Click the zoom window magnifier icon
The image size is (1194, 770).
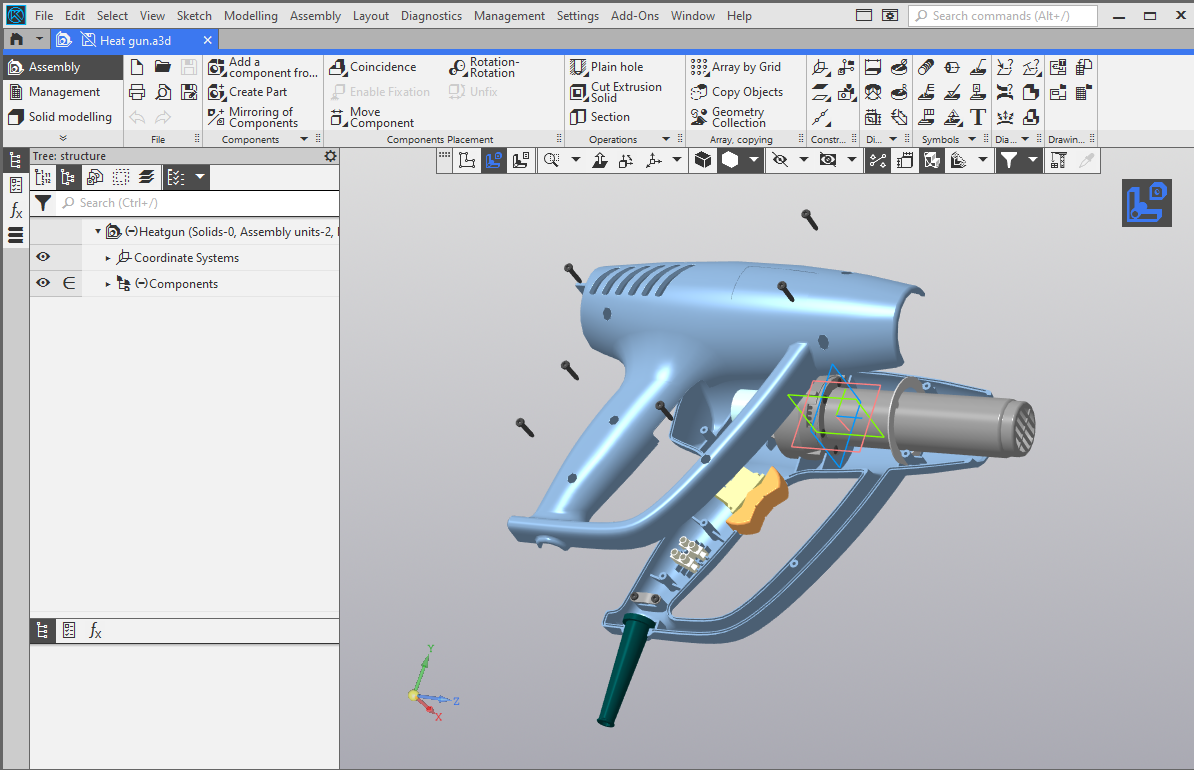pyautogui.click(x=551, y=160)
